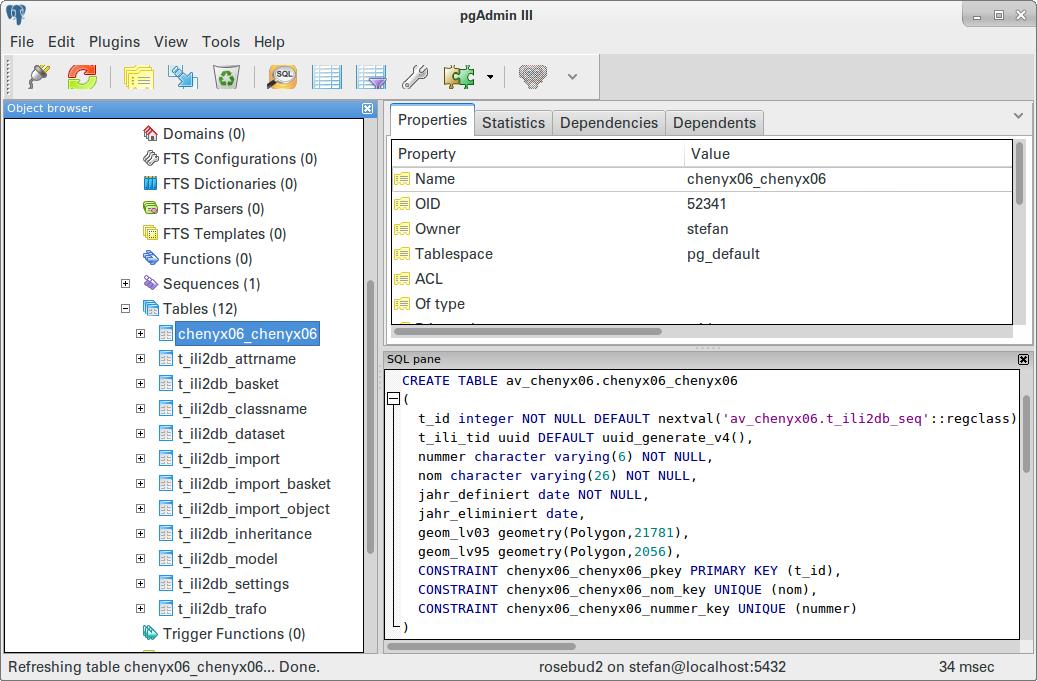Viewport: 1037px width, 681px height.
Task: Open the Plugins menu
Action: (114, 42)
